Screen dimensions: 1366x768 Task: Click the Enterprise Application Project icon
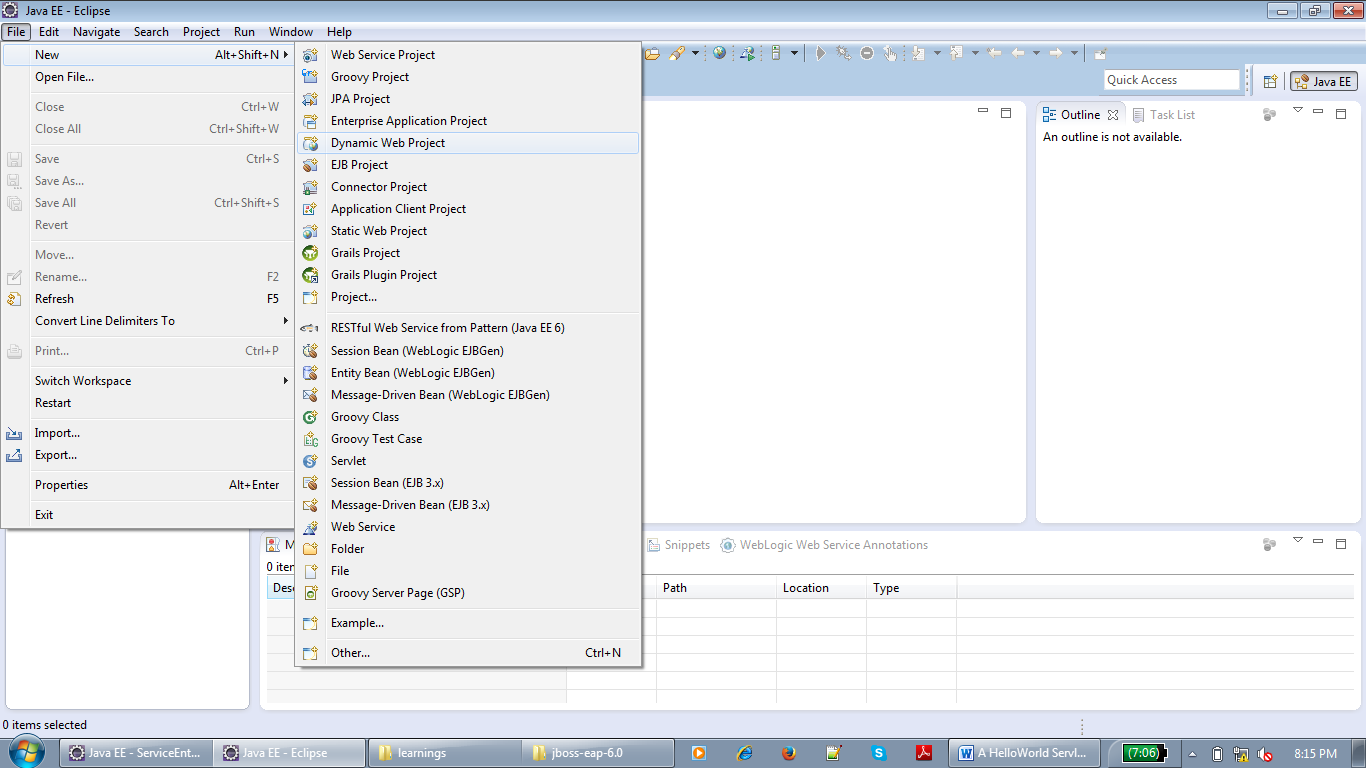pyautogui.click(x=311, y=121)
